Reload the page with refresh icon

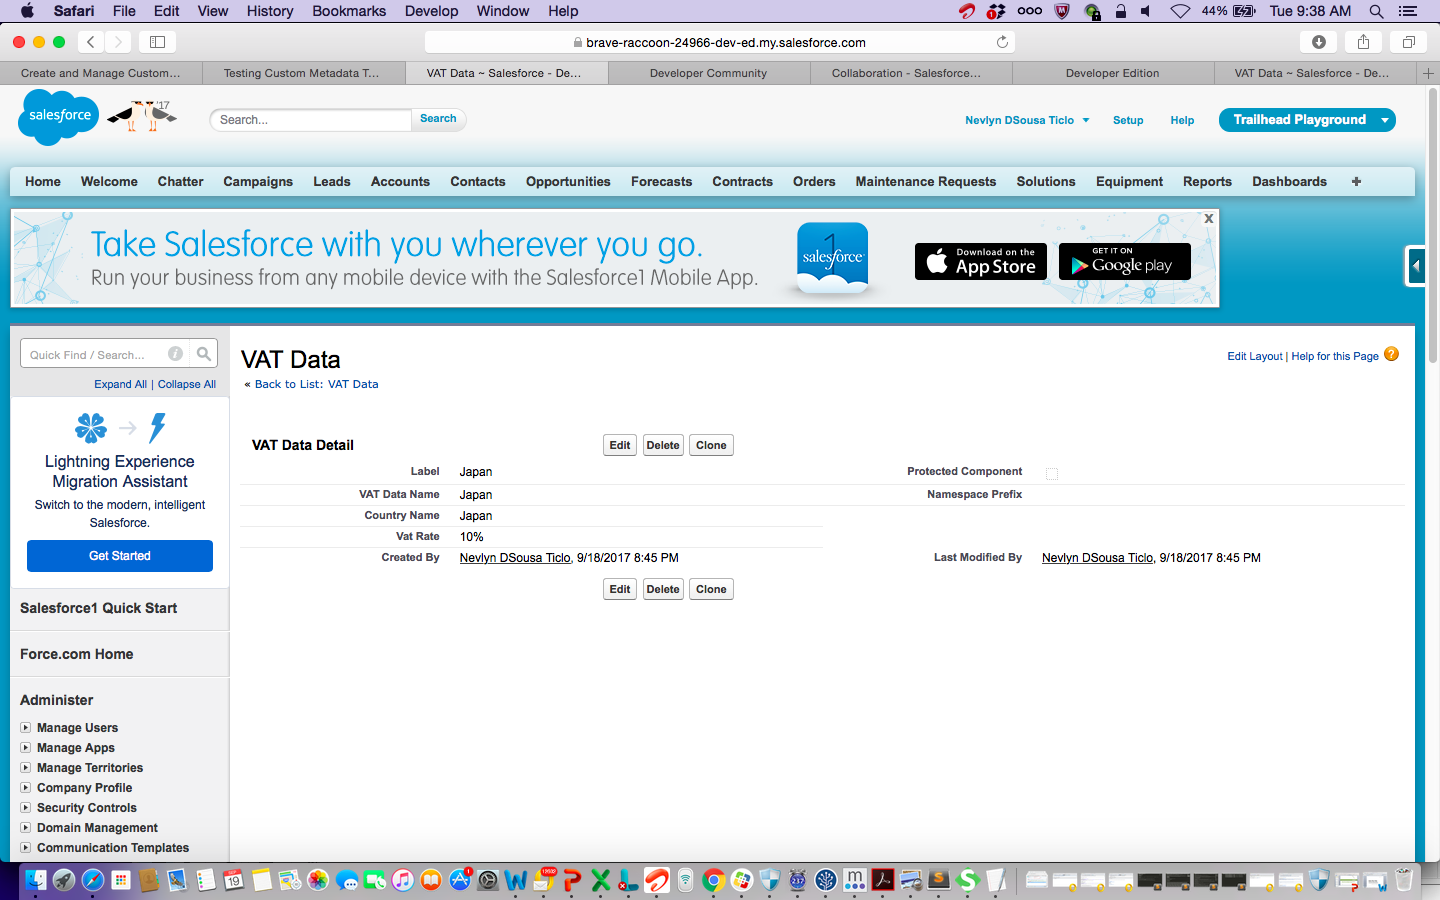click(1002, 42)
